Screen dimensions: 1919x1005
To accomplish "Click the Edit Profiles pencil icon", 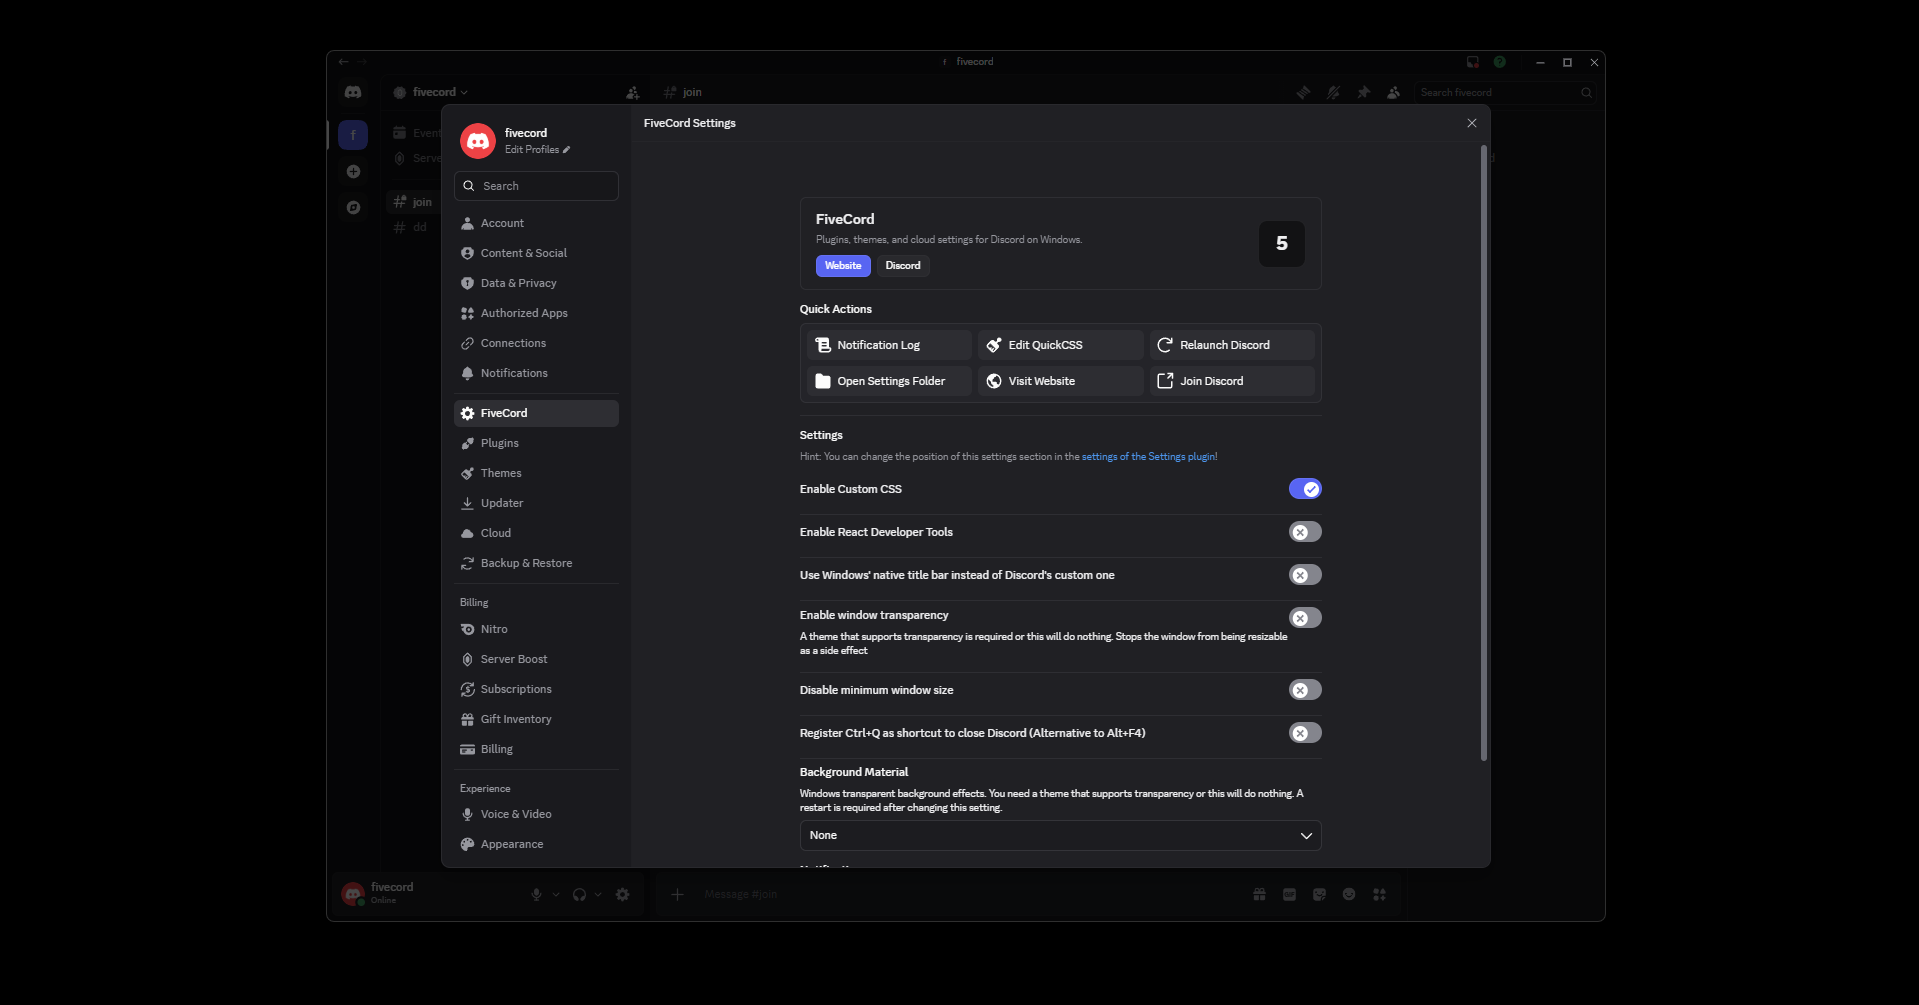I will tap(566, 150).
